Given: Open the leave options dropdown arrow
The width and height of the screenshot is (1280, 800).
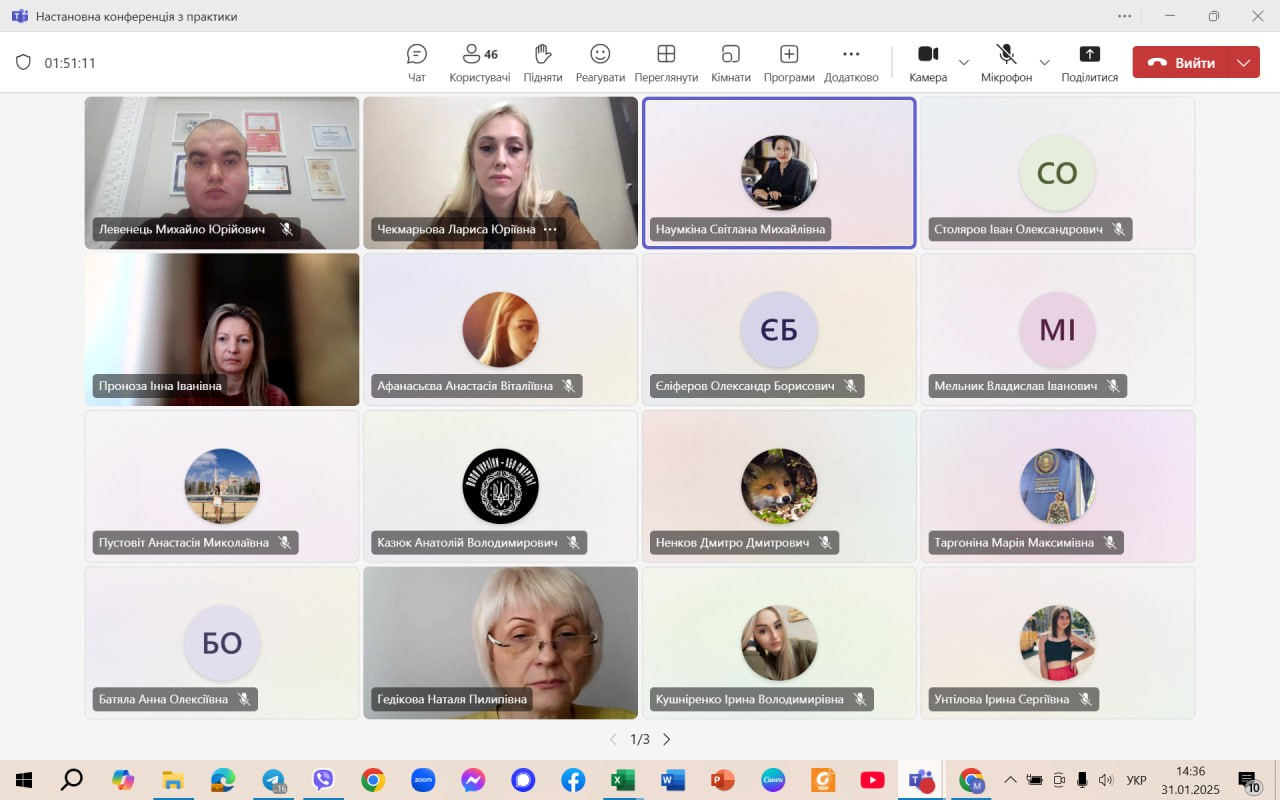Looking at the screenshot, I should click(x=1244, y=62).
